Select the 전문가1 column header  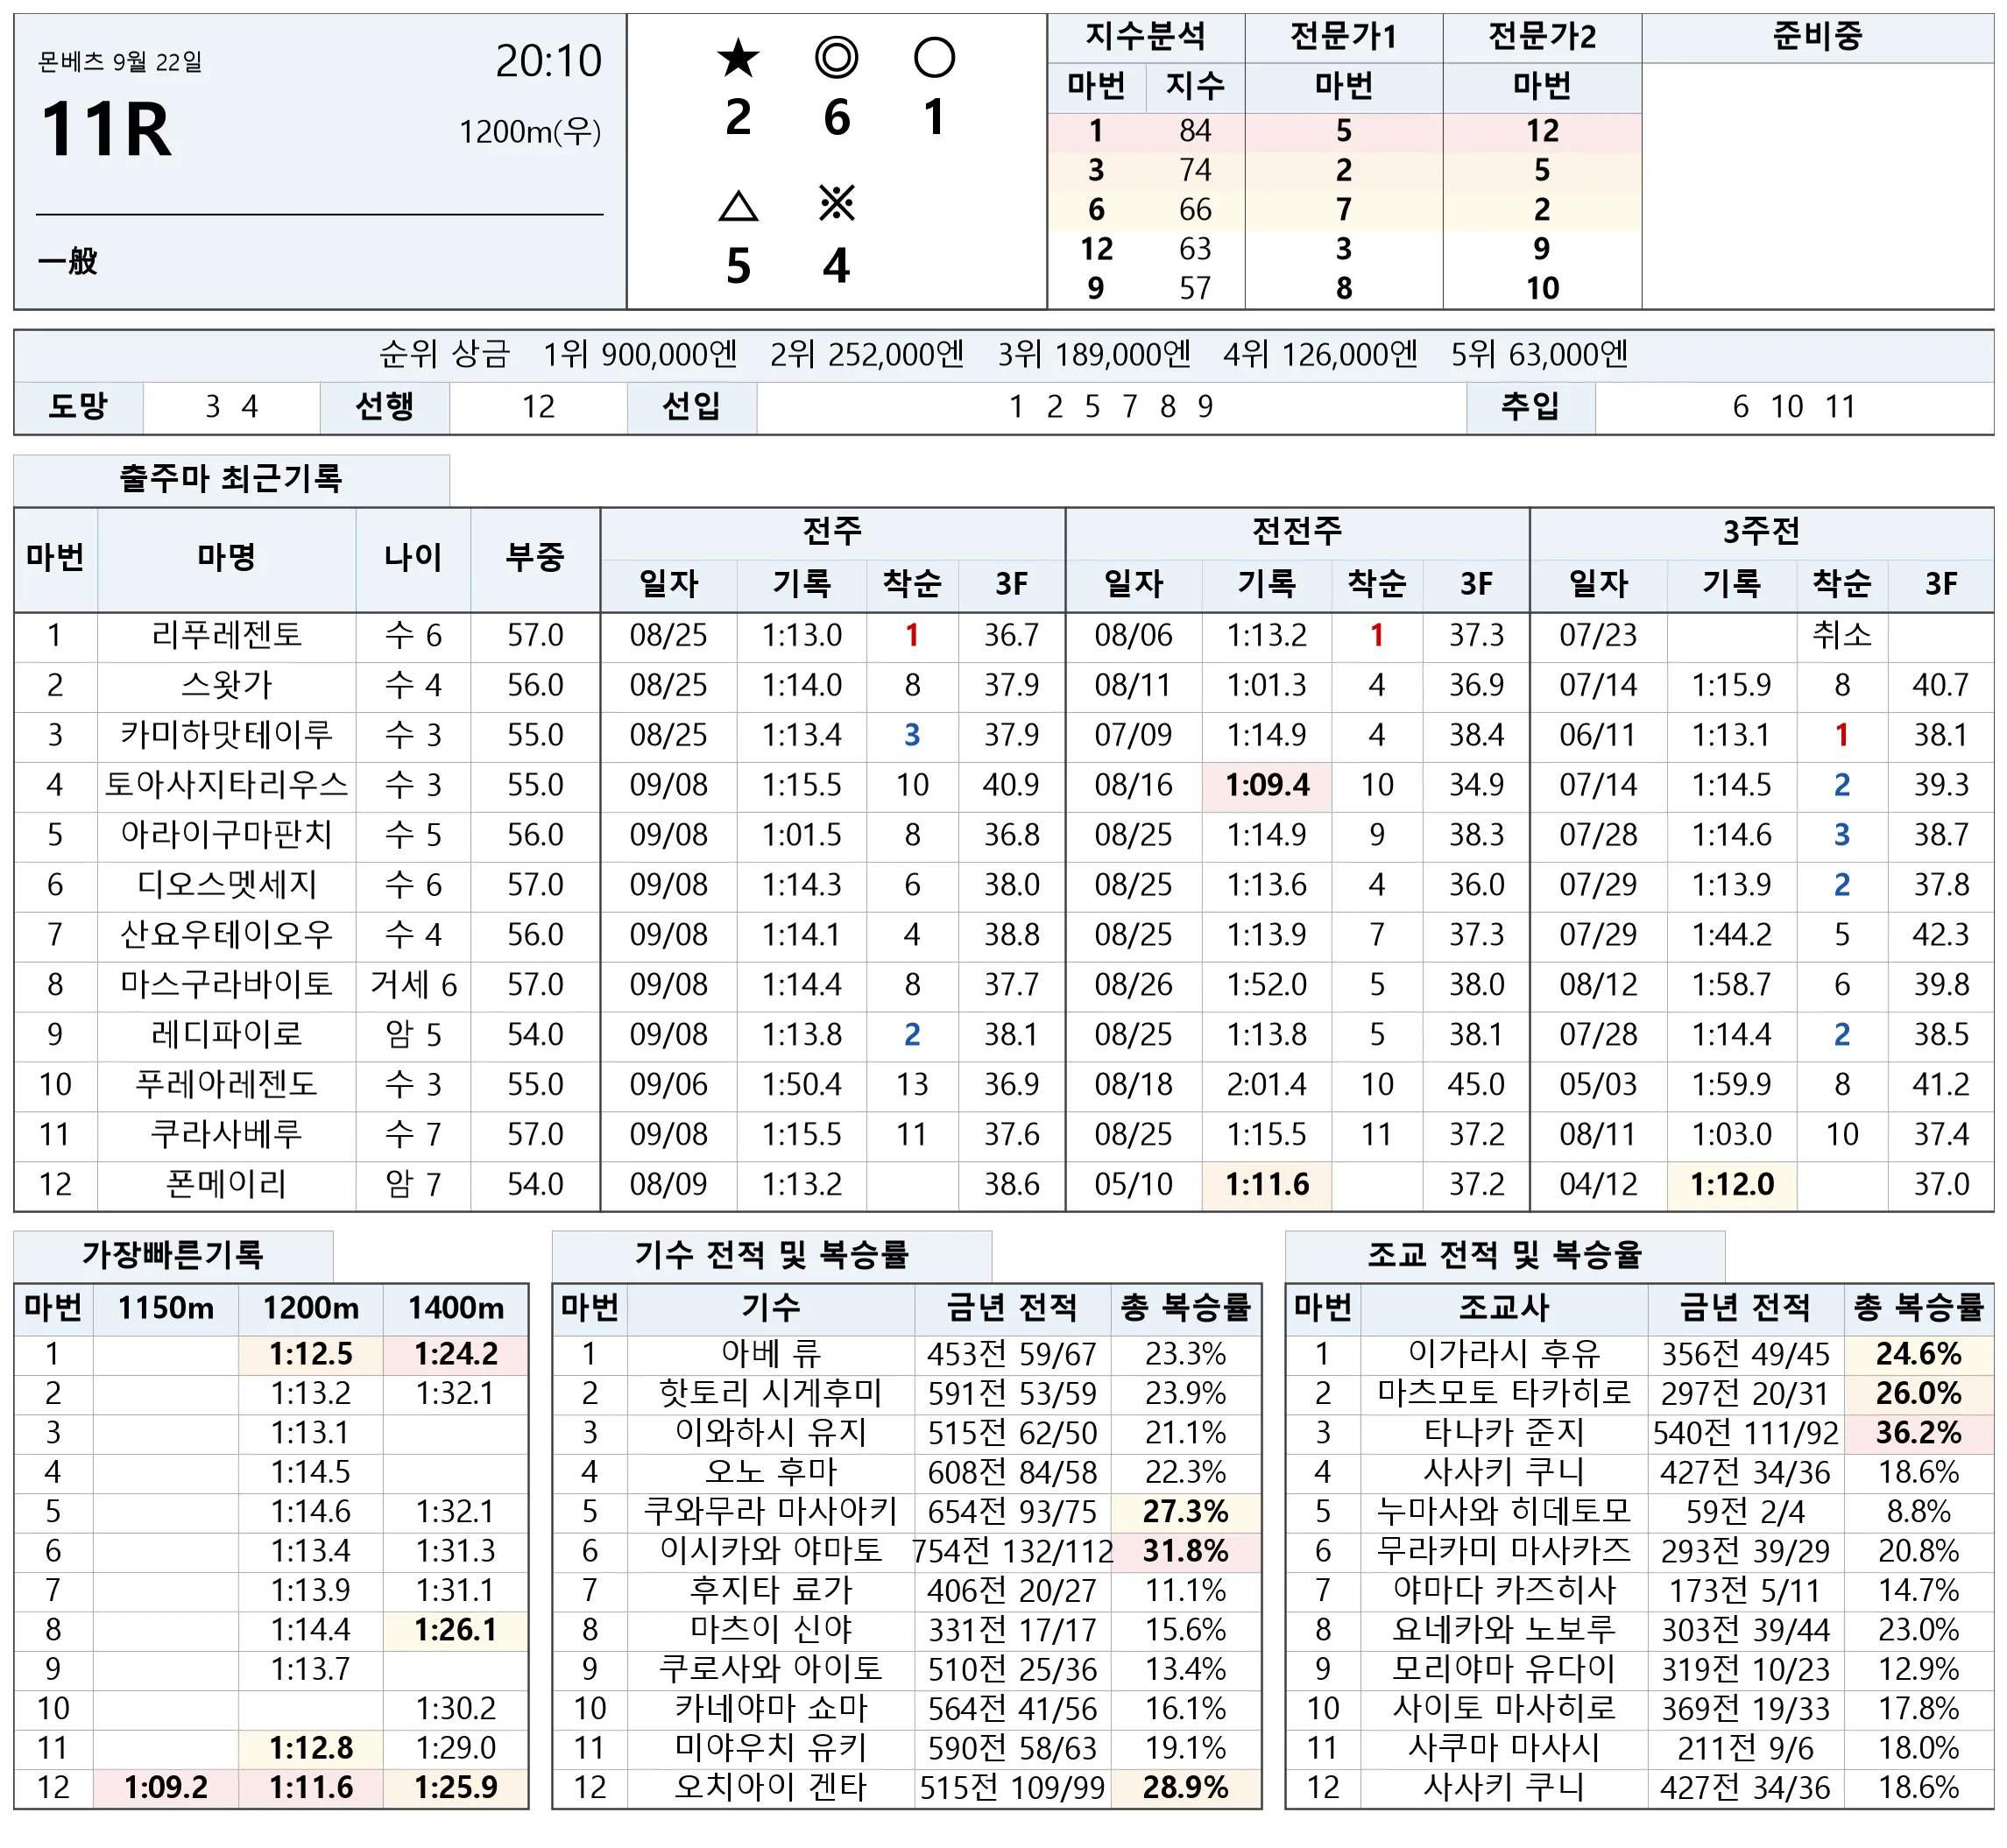tap(1343, 38)
